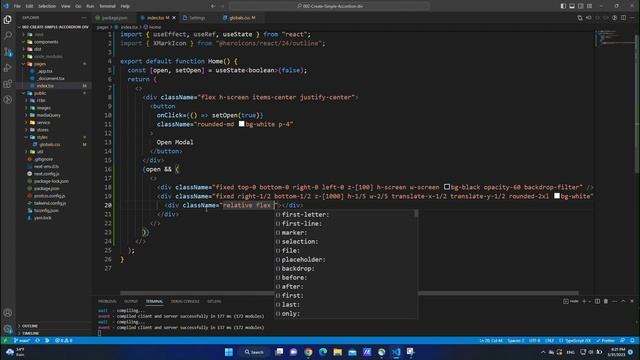
Task: Open the Selection menu
Action: (x=47, y=6)
